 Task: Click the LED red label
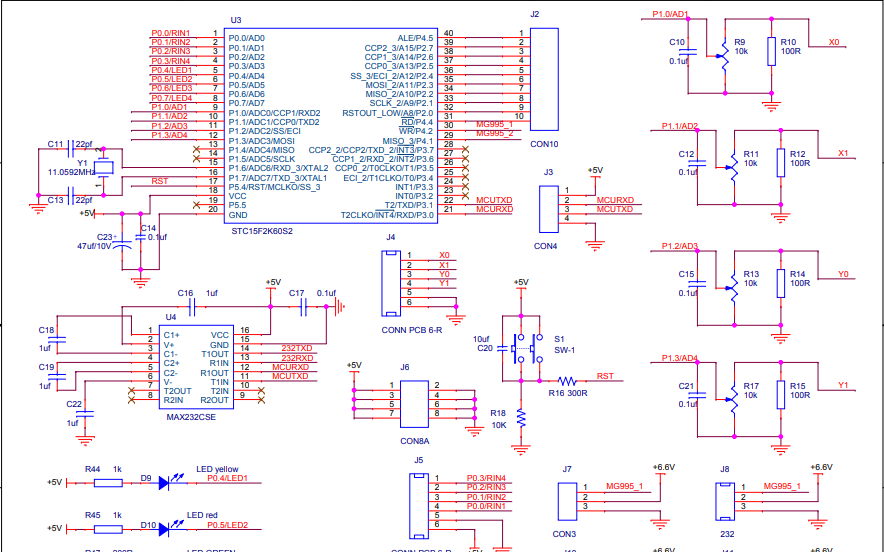pyautogui.click(x=202, y=515)
